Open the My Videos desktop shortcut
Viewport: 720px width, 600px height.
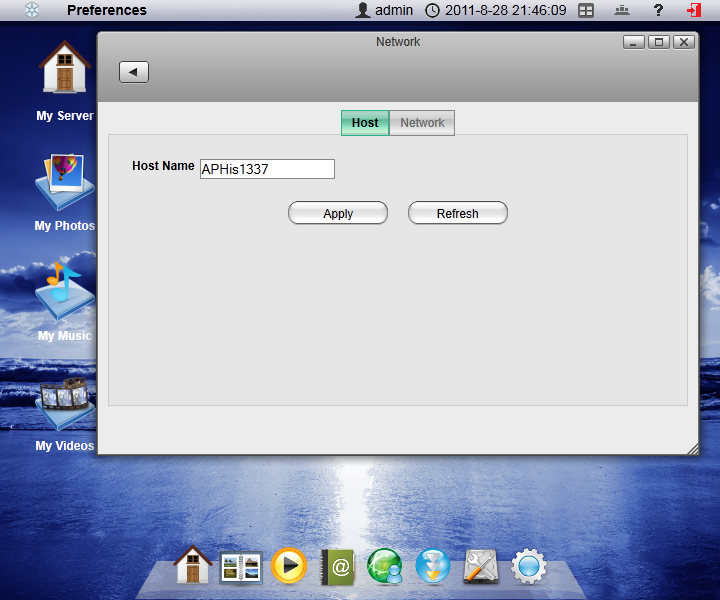click(65, 410)
